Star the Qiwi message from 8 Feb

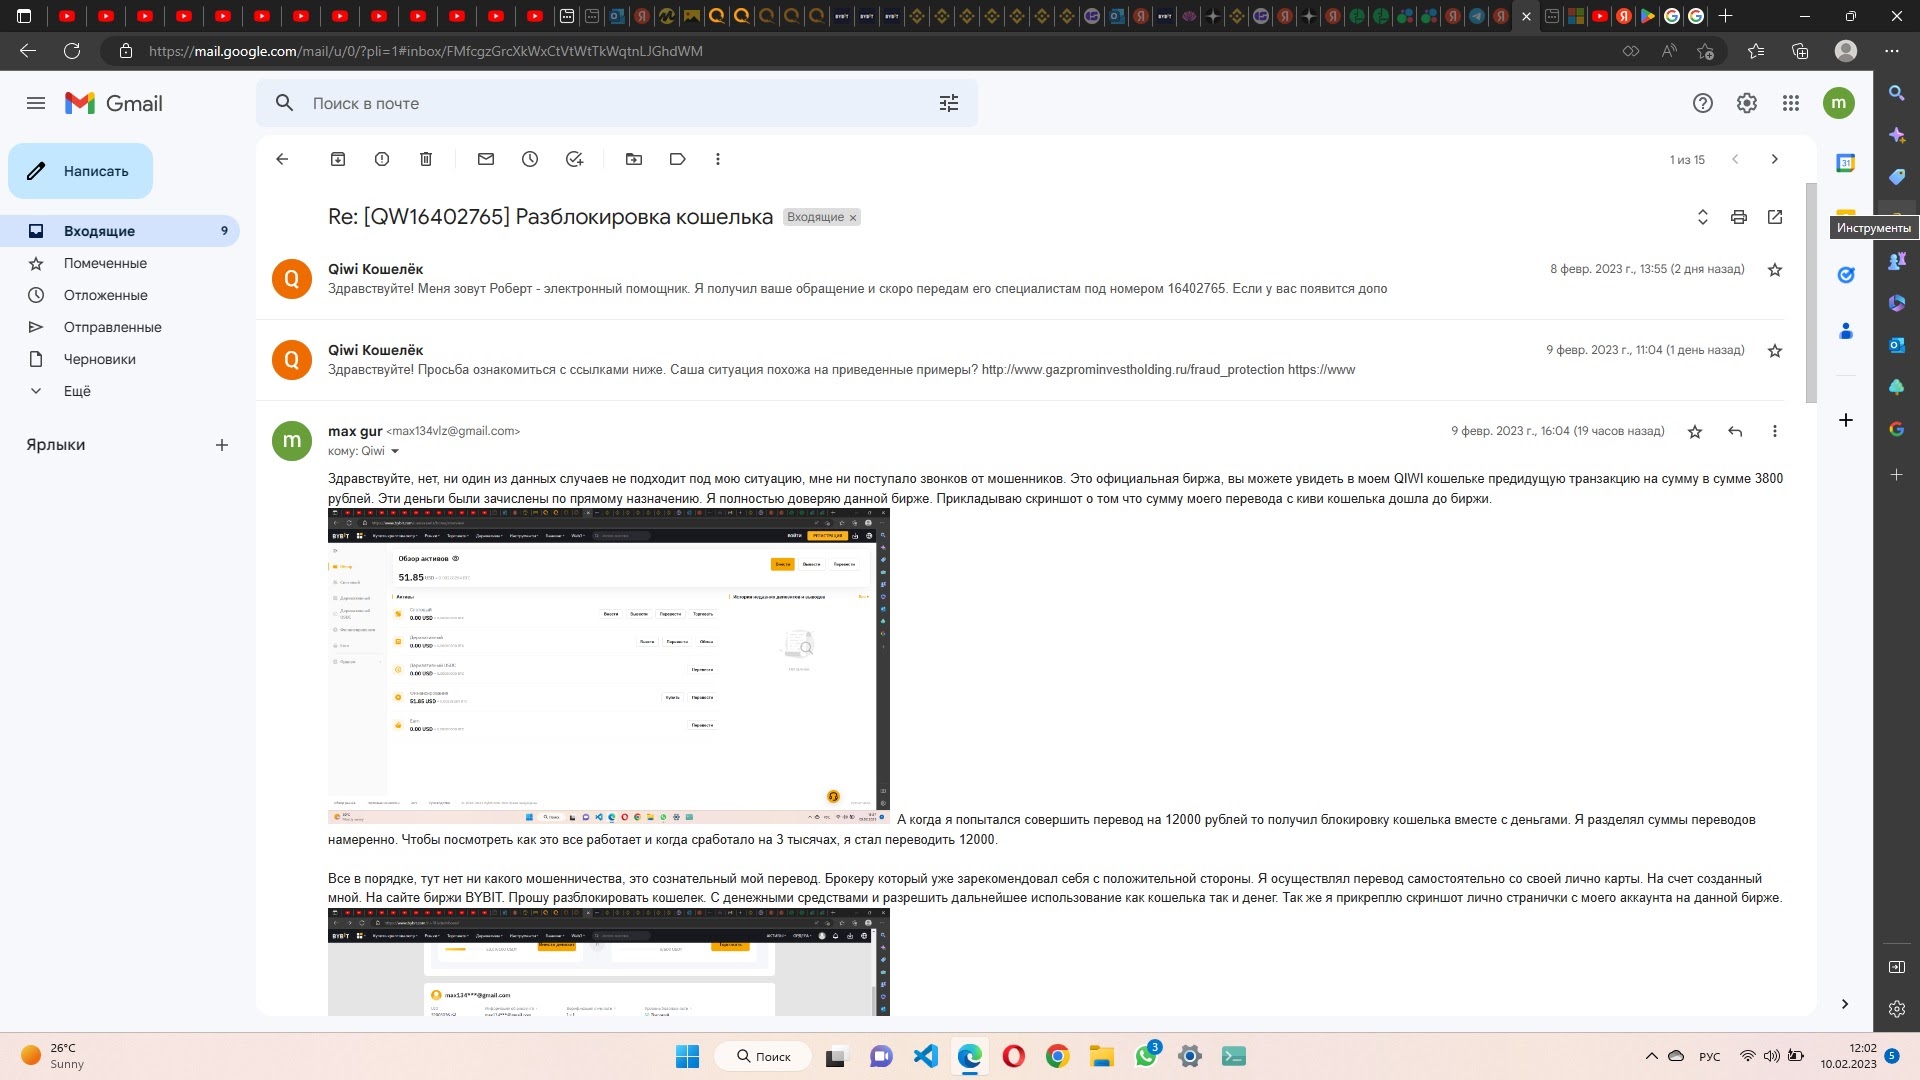(x=1775, y=270)
